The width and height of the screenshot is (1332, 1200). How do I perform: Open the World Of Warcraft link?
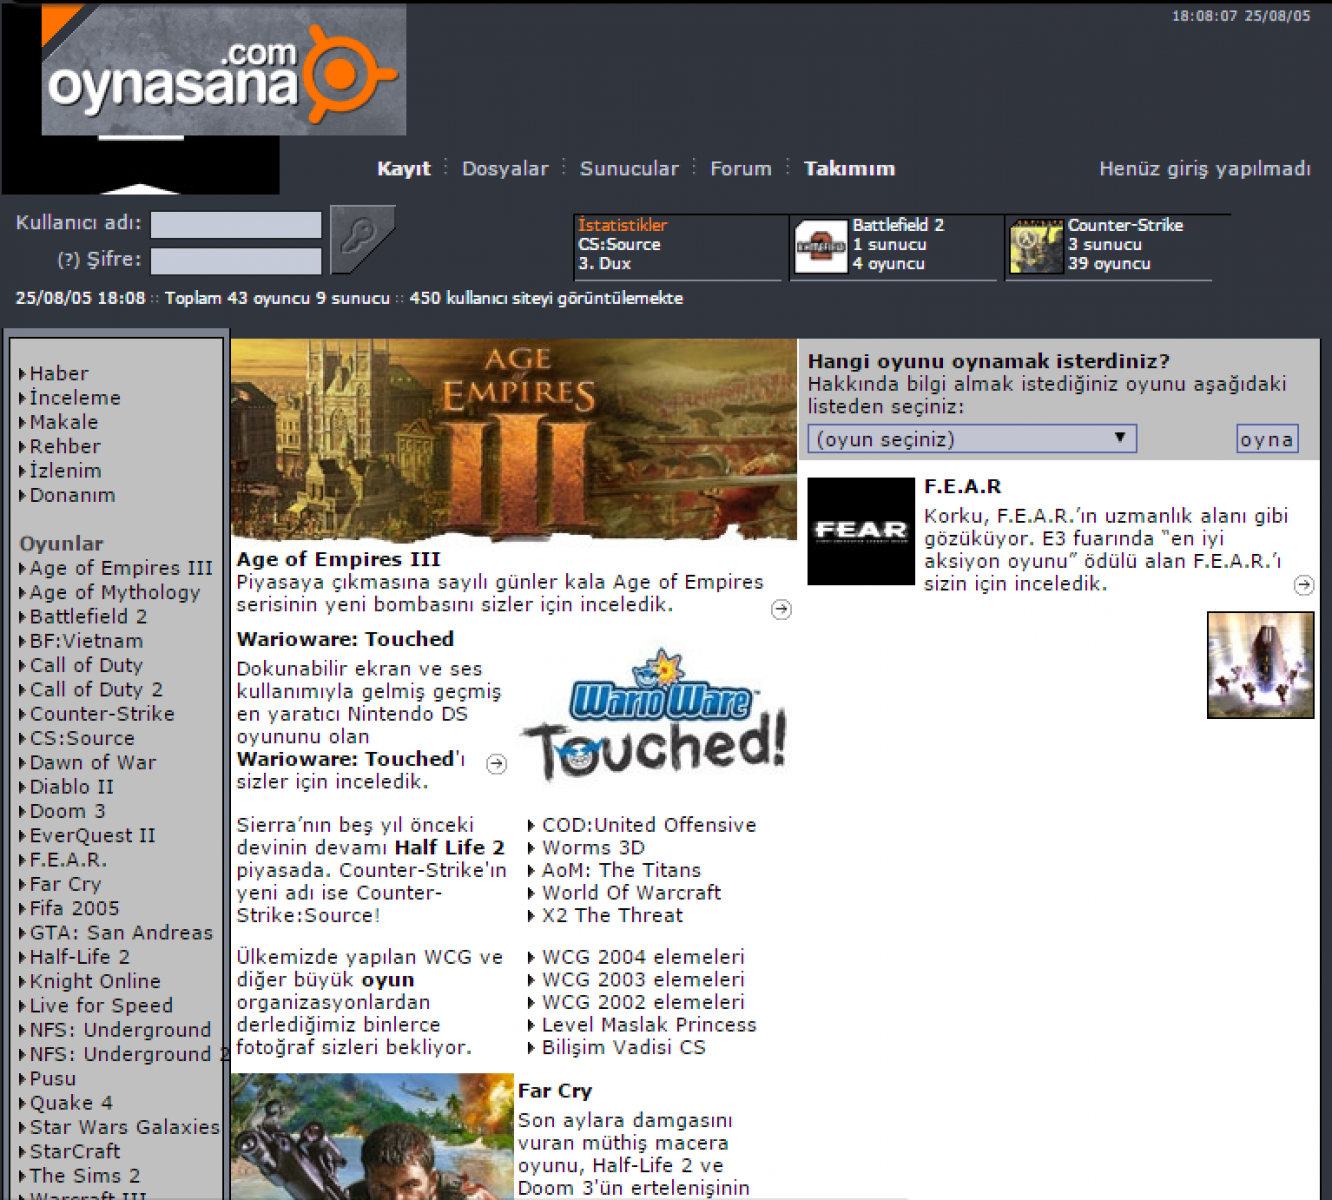point(631,892)
